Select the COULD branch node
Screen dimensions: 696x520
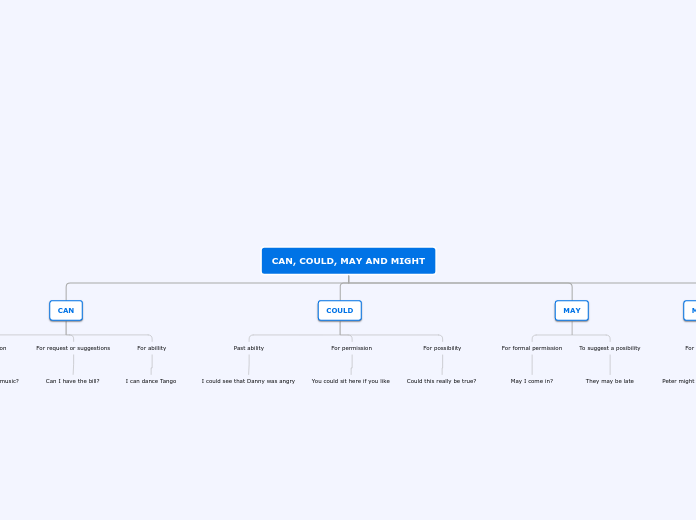(340, 310)
